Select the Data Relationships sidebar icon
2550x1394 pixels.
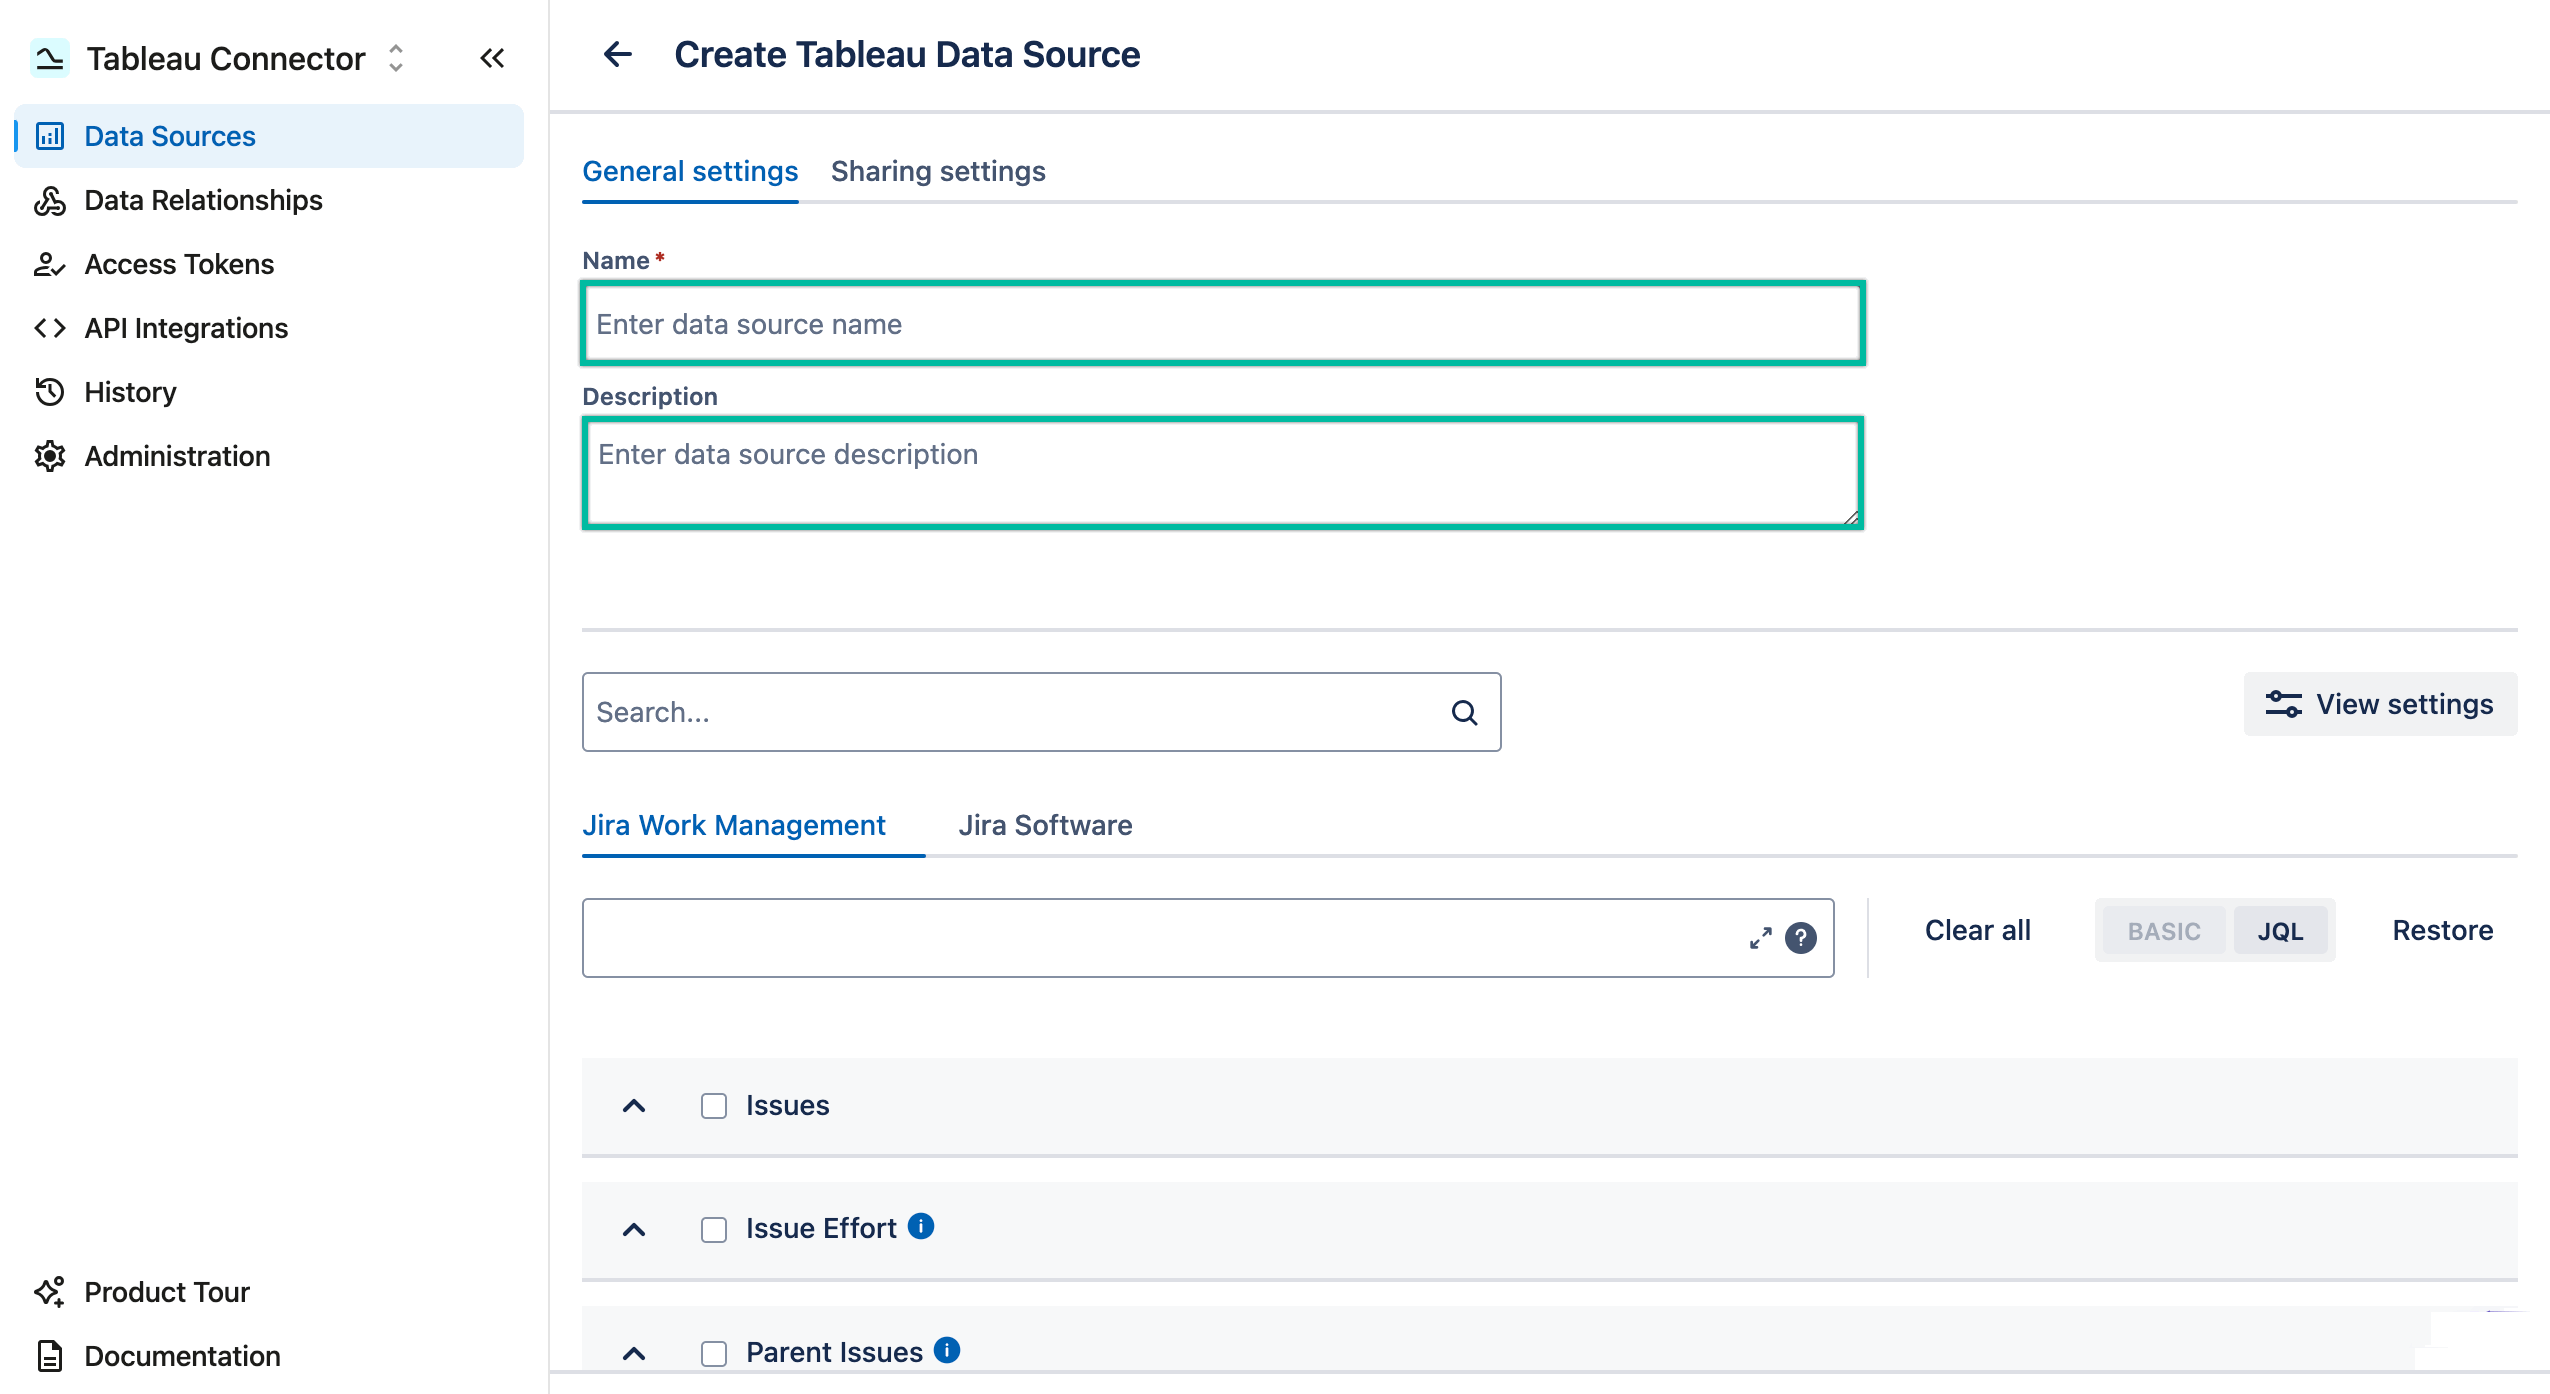click(x=51, y=200)
